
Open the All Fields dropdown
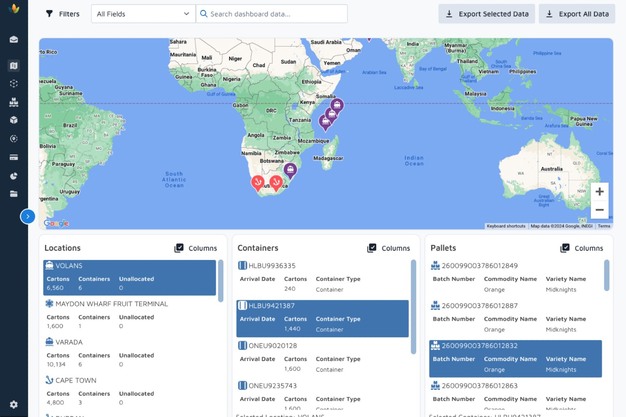coord(143,14)
